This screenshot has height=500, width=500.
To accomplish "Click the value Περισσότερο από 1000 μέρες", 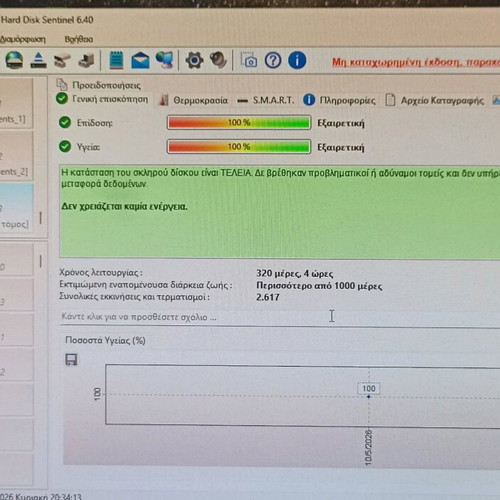I will (319, 286).
